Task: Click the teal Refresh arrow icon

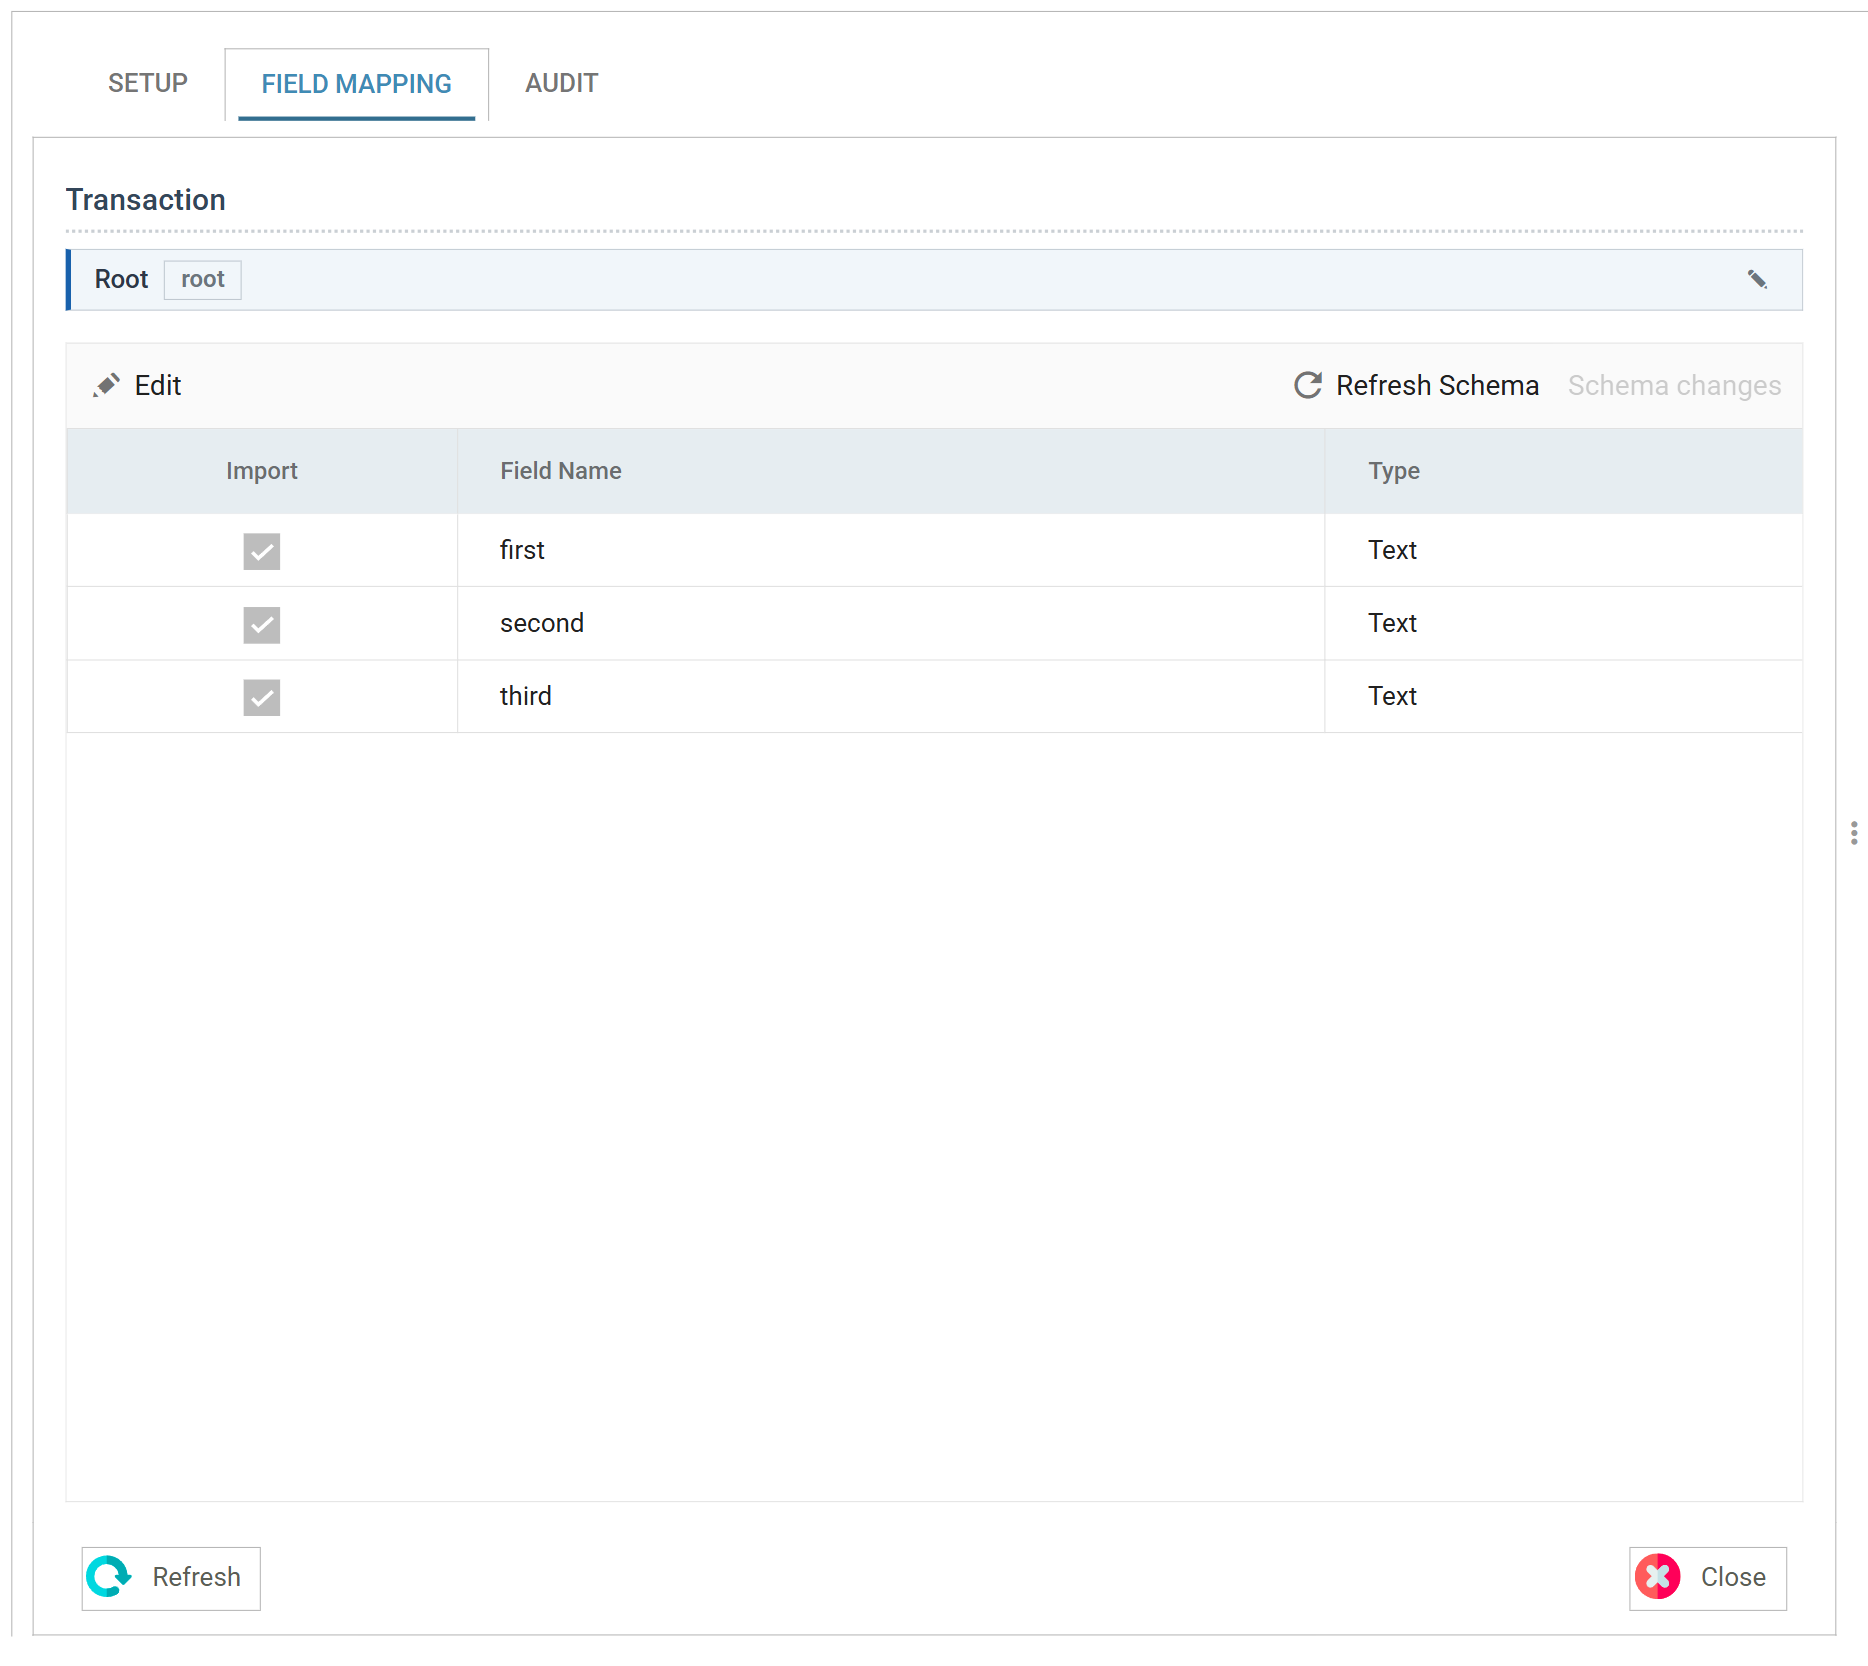Action: [x=109, y=1577]
